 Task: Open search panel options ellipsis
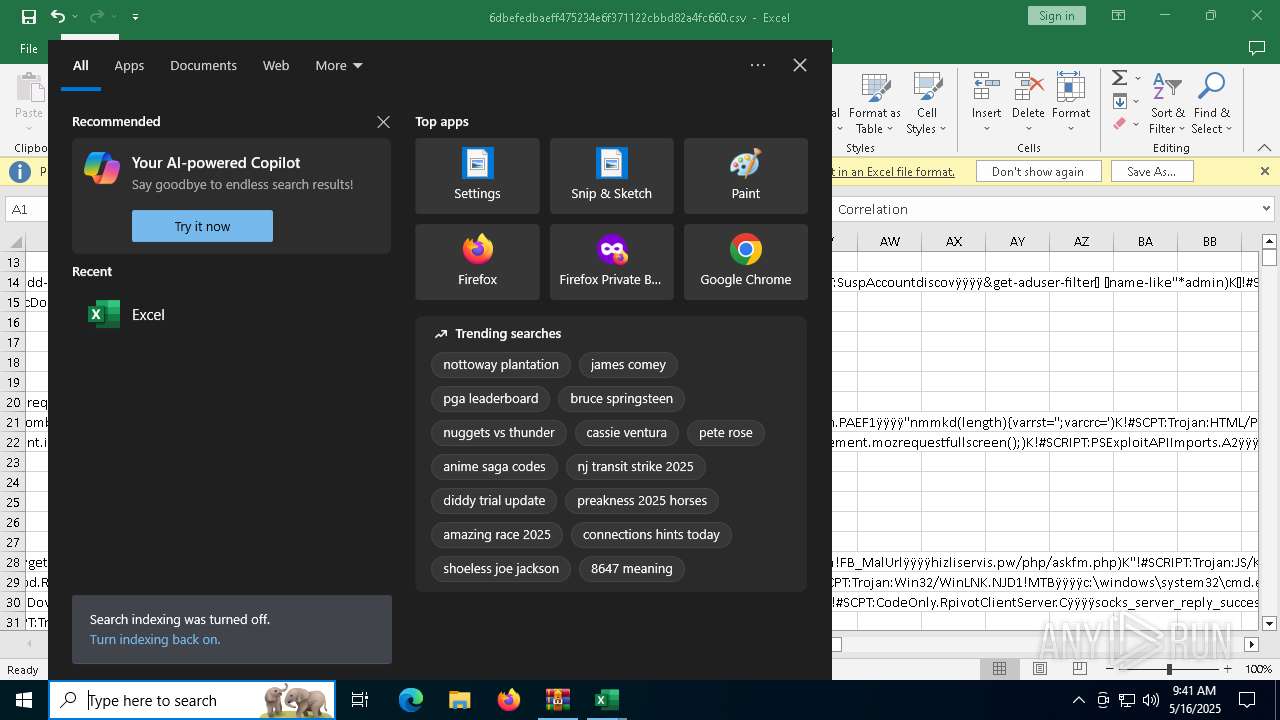pos(758,65)
